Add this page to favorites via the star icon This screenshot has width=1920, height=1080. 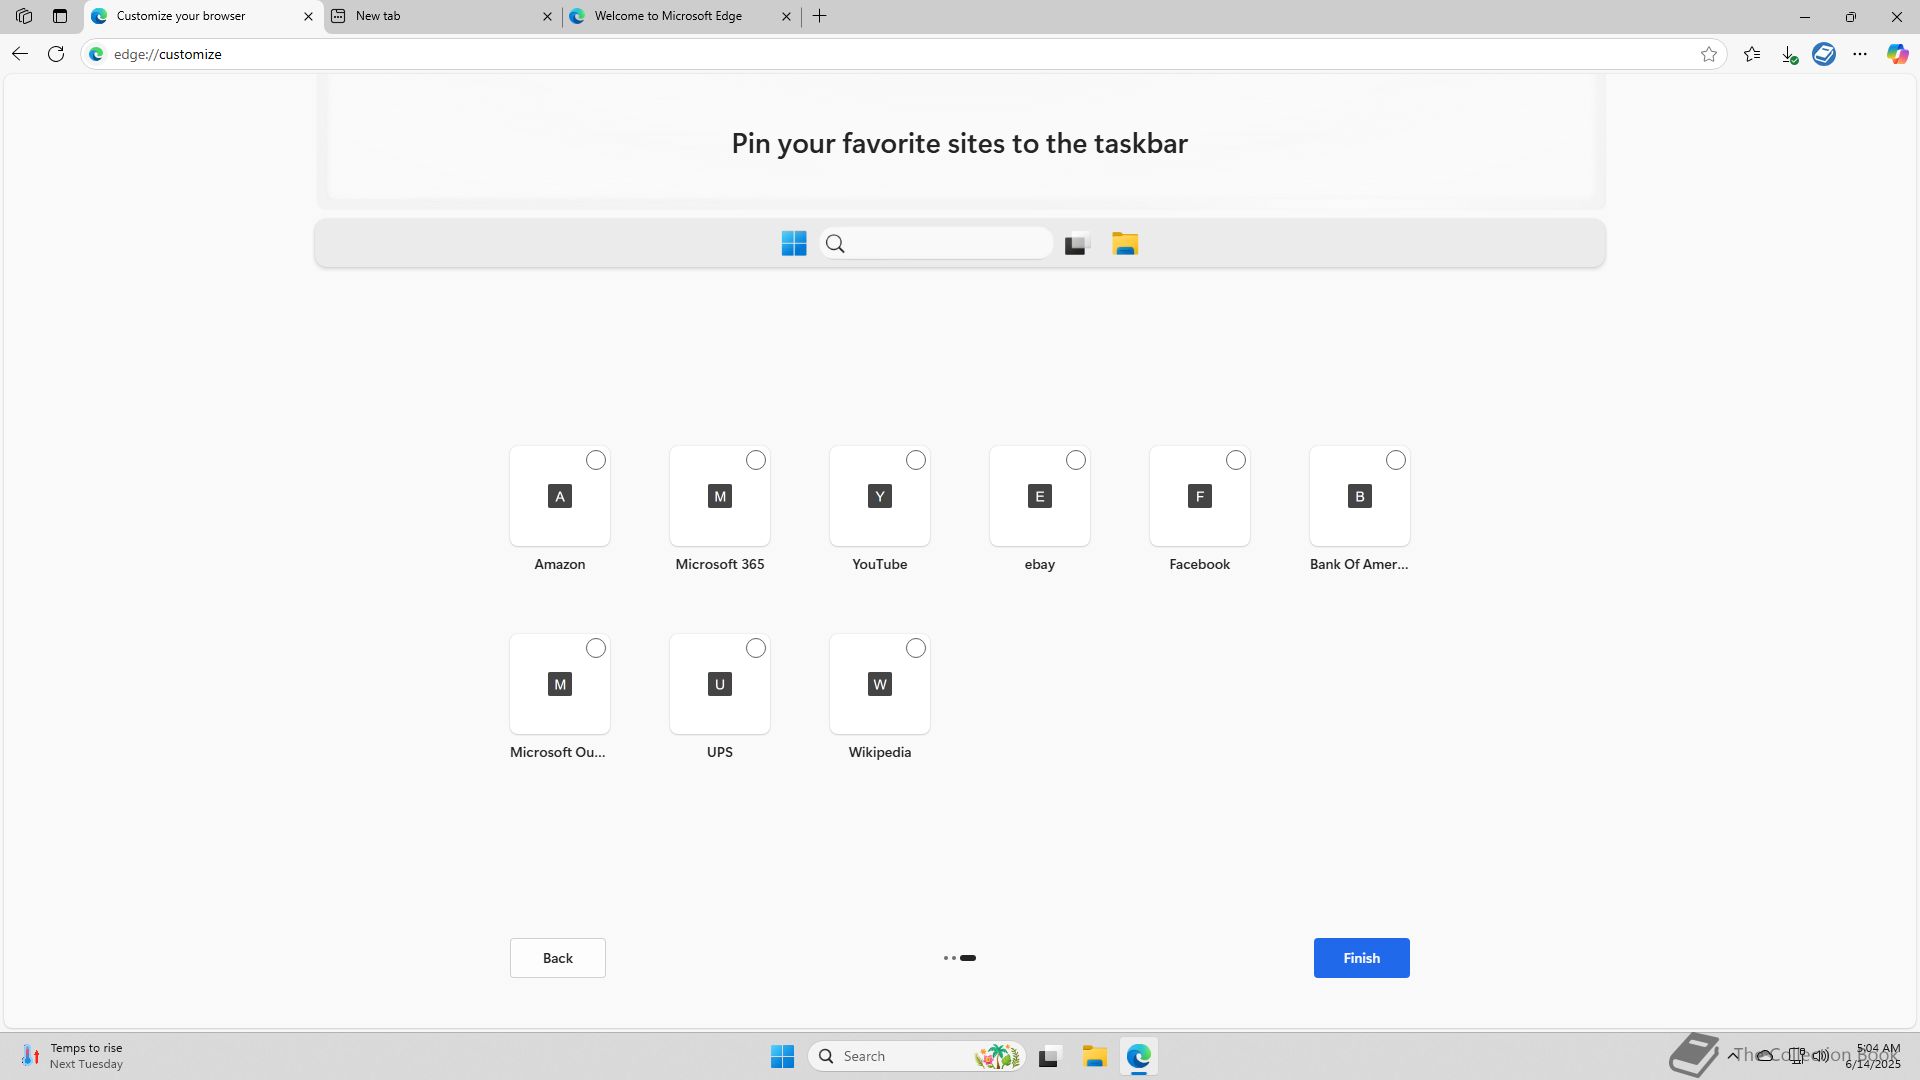tap(1709, 54)
